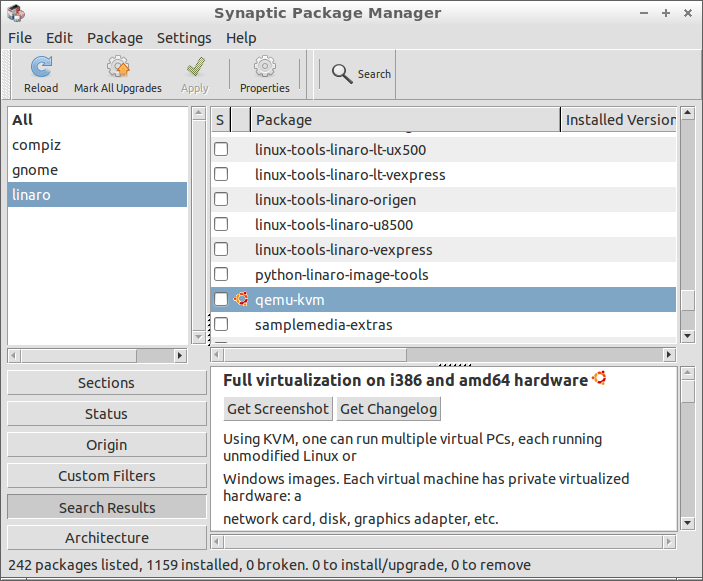
Task: Sort by the S status column header
Action: point(220,120)
